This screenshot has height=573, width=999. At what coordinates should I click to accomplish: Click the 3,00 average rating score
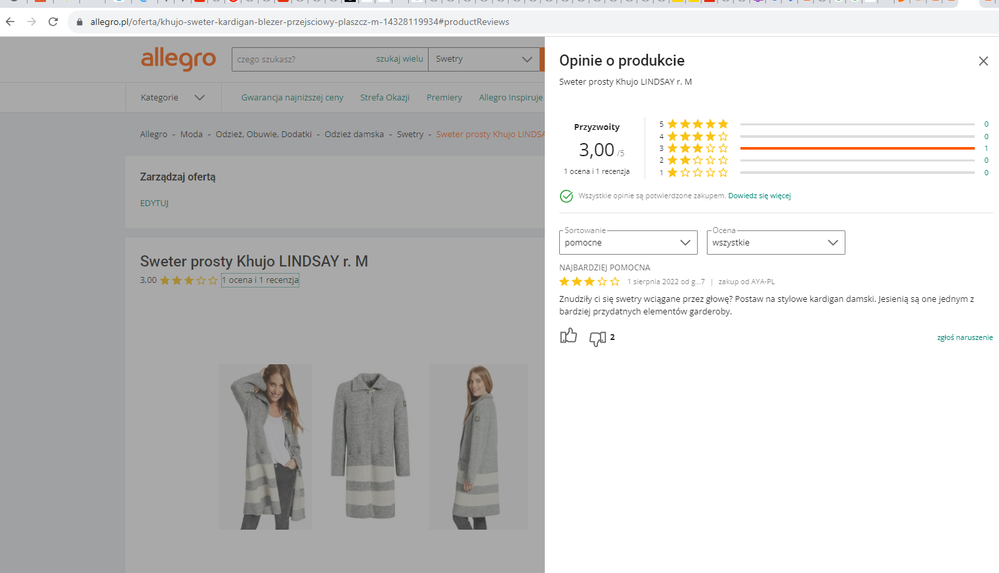coord(596,150)
